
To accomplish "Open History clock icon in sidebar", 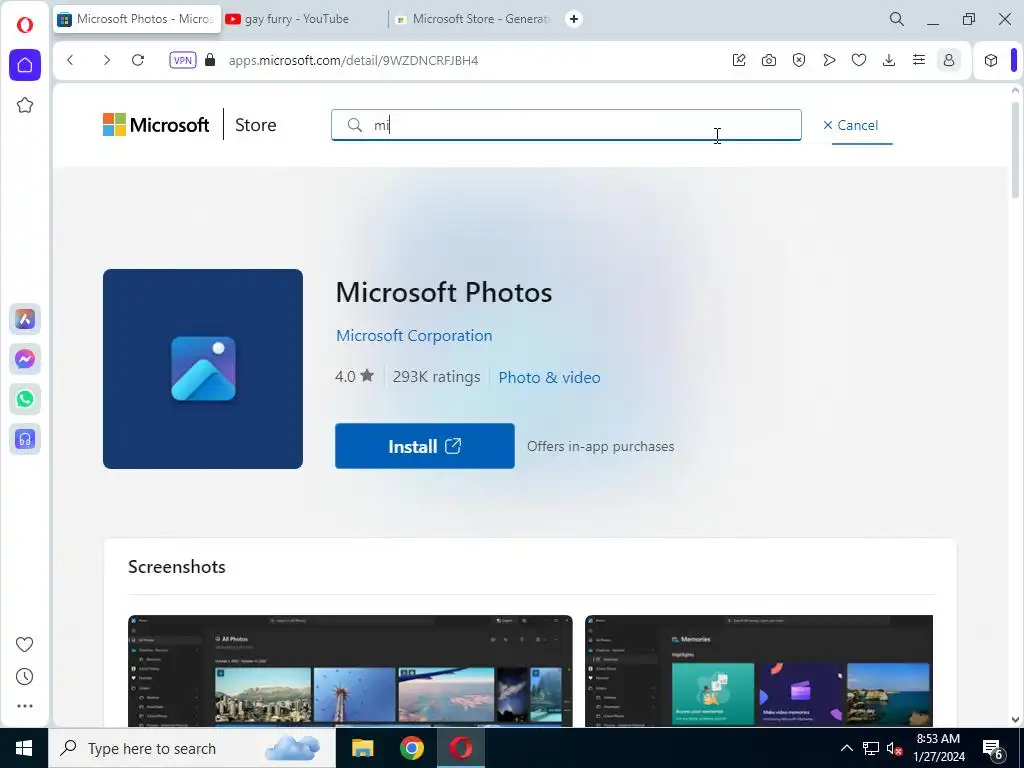I will click(25, 677).
